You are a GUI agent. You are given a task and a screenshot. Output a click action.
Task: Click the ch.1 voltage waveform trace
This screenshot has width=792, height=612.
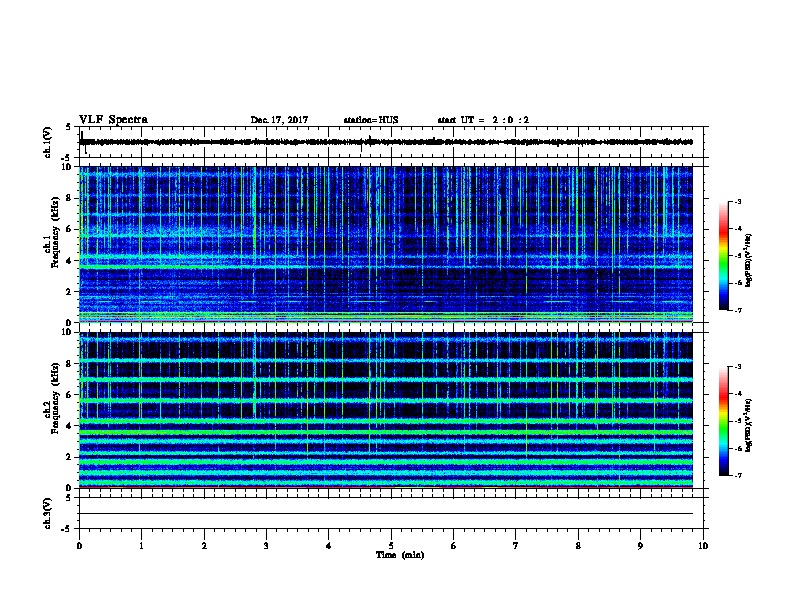386,142
